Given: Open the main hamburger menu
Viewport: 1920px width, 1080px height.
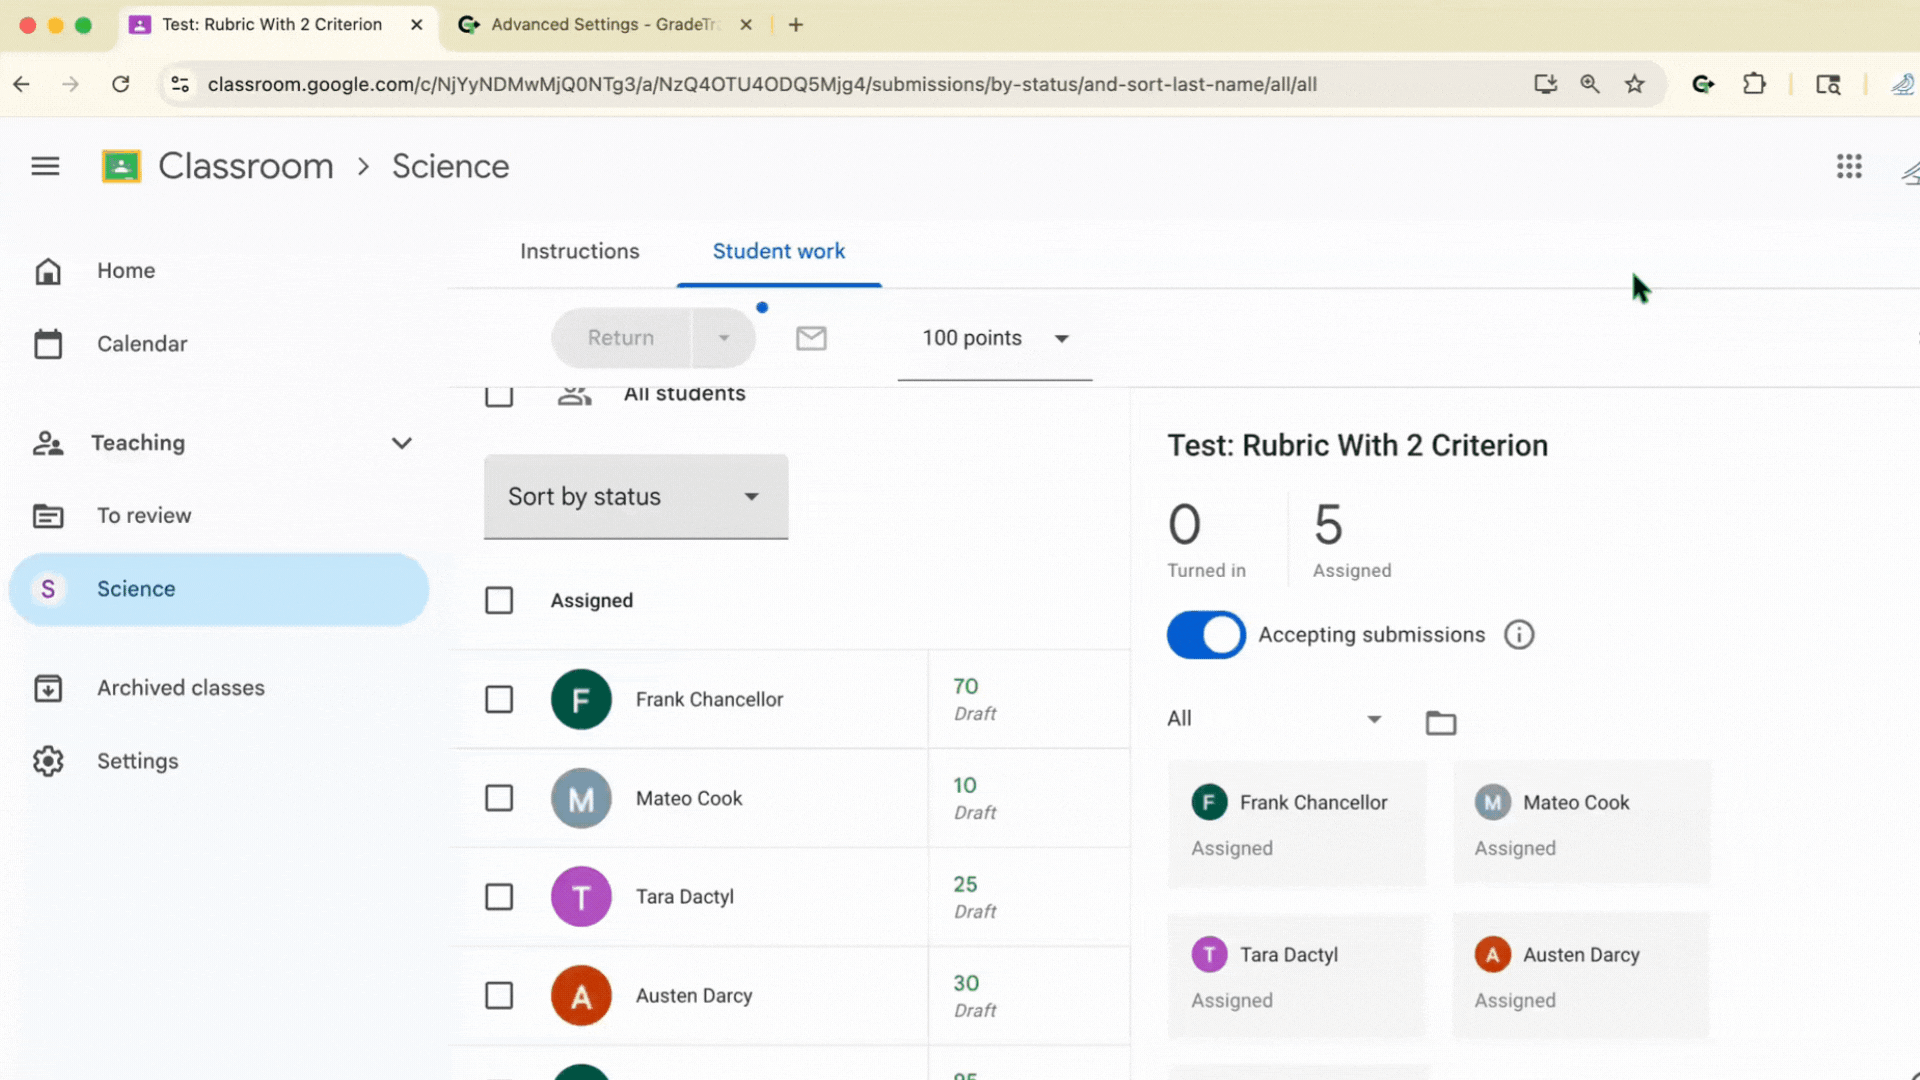Looking at the screenshot, I should (45, 166).
